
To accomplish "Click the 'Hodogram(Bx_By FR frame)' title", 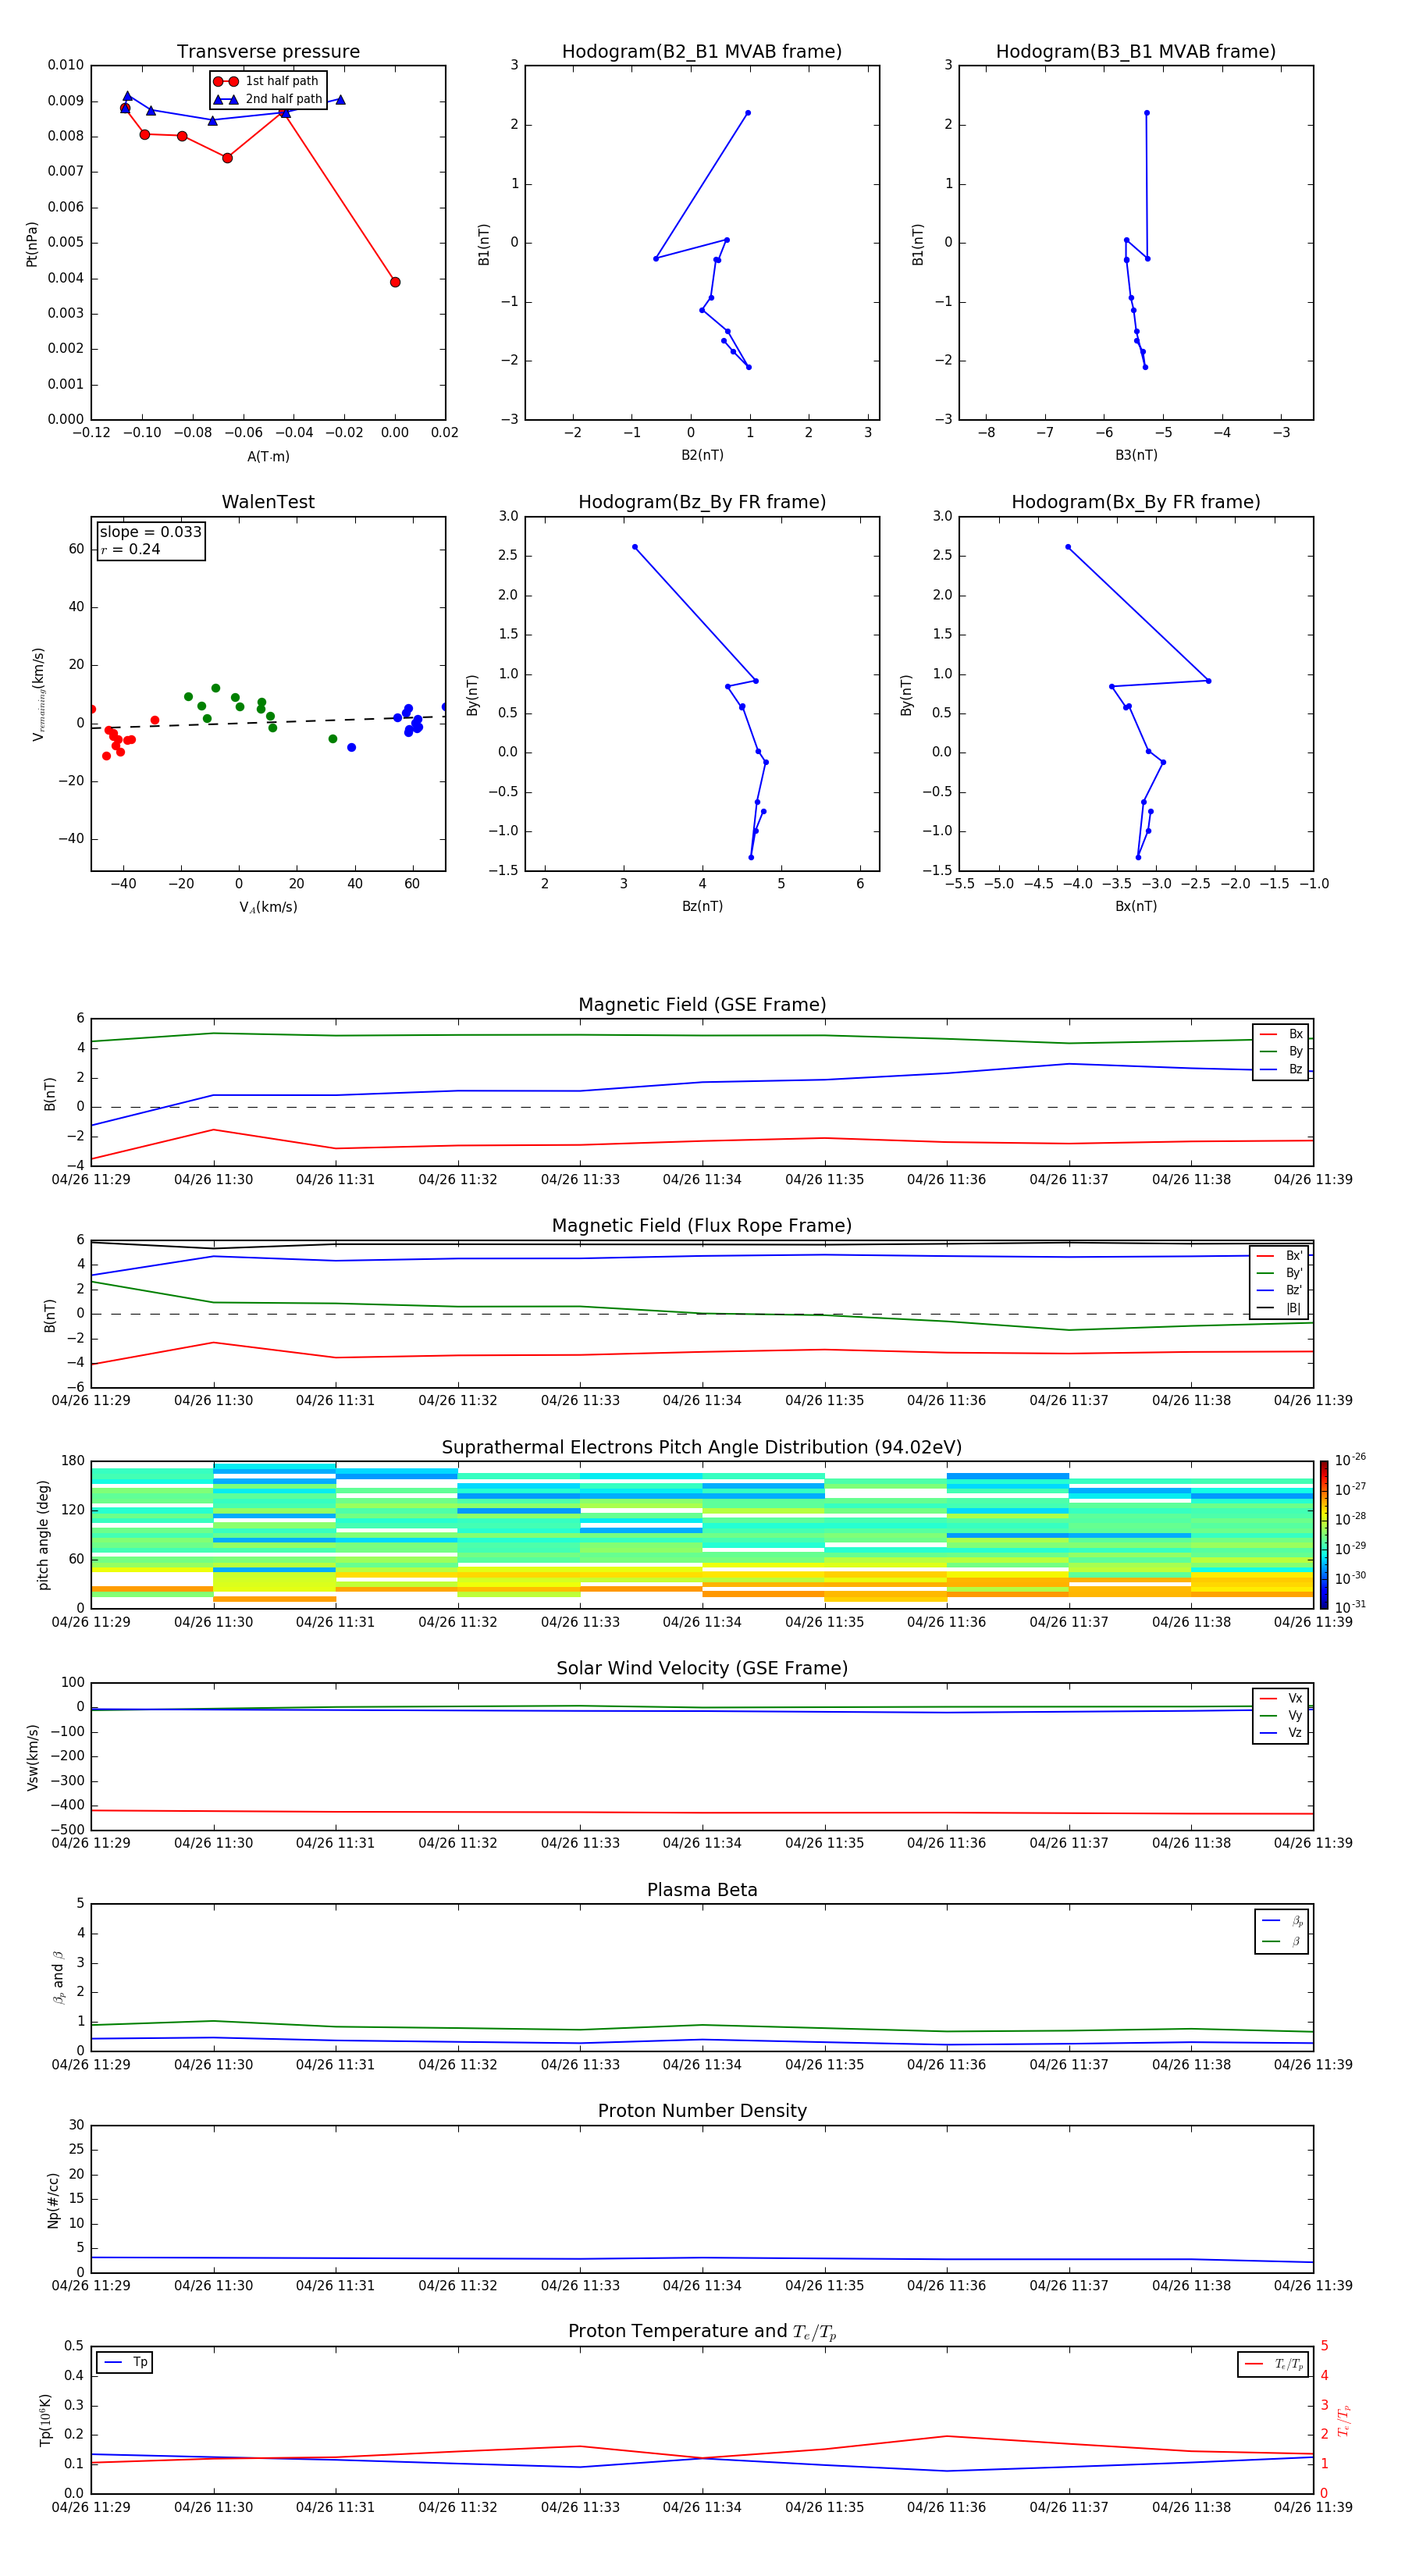I will click(1136, 502).
